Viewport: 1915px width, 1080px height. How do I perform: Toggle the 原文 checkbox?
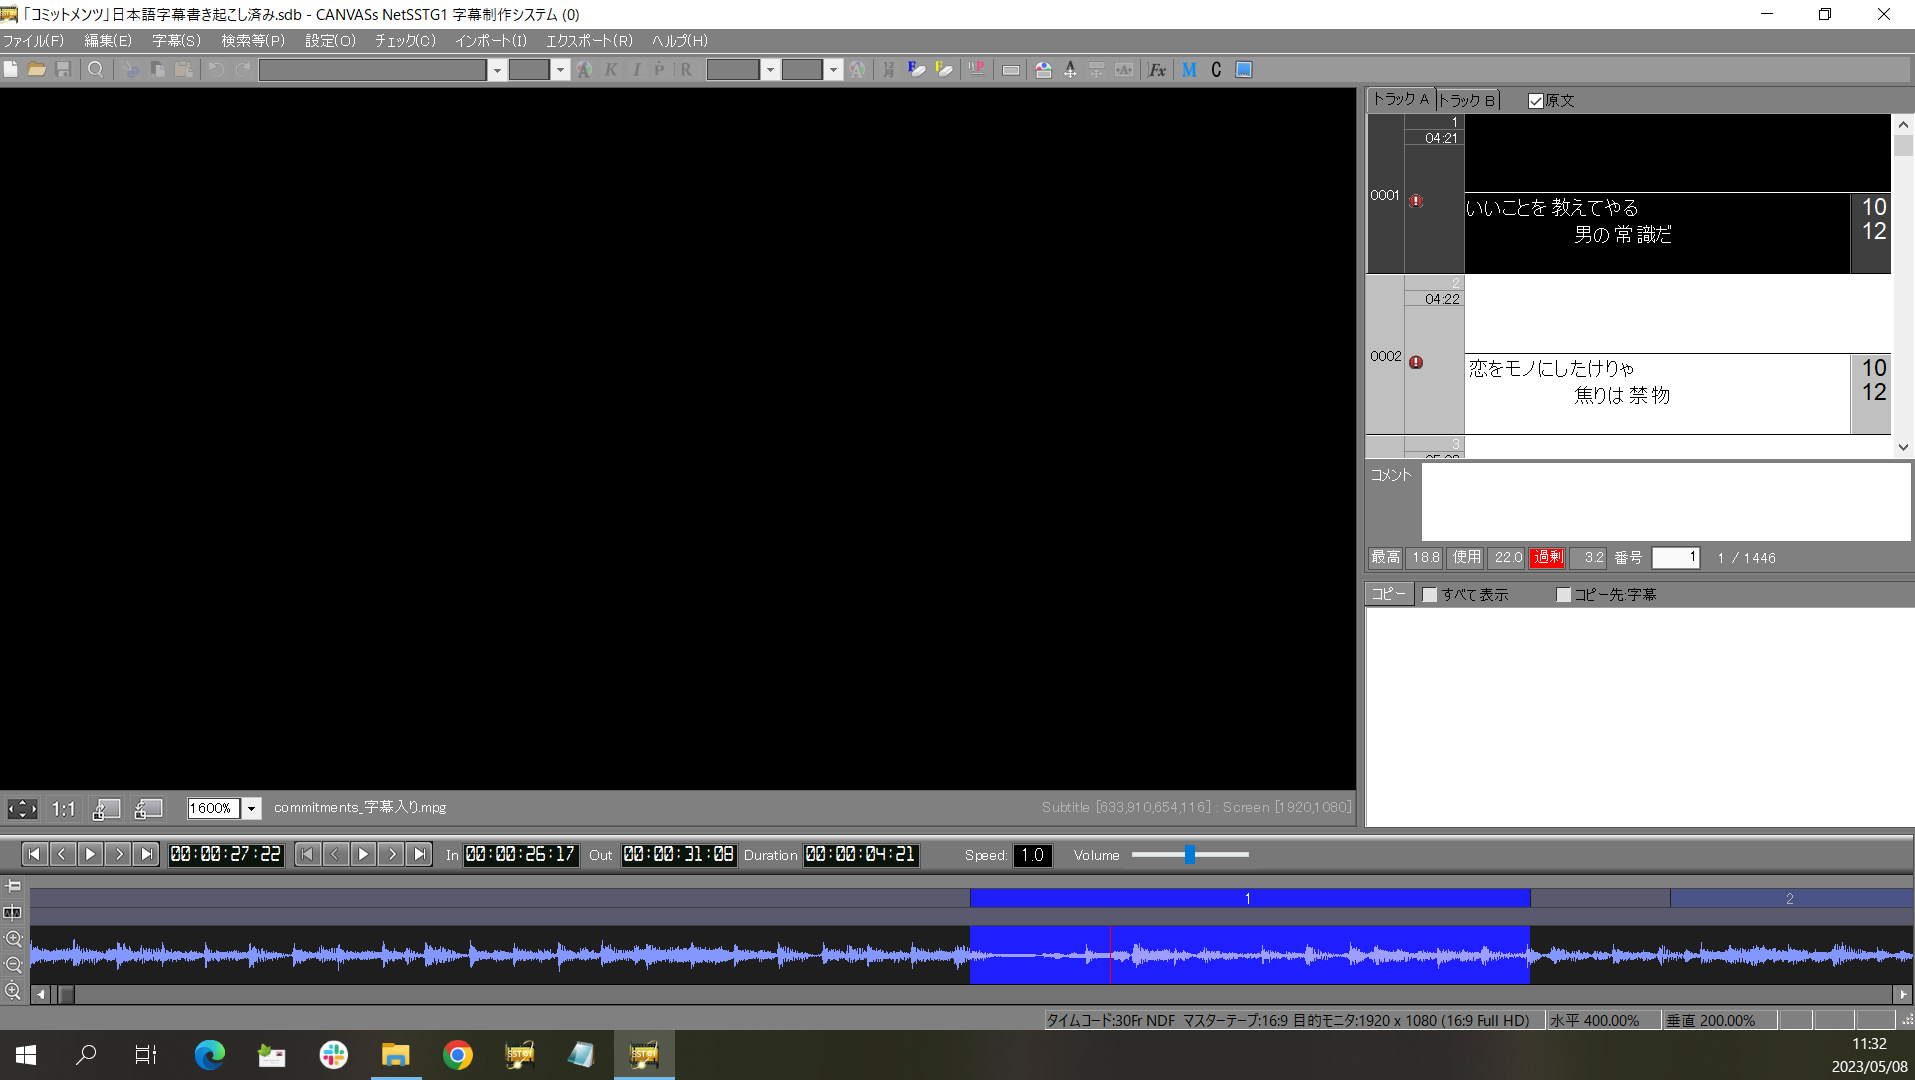(x=1536, y=101)
